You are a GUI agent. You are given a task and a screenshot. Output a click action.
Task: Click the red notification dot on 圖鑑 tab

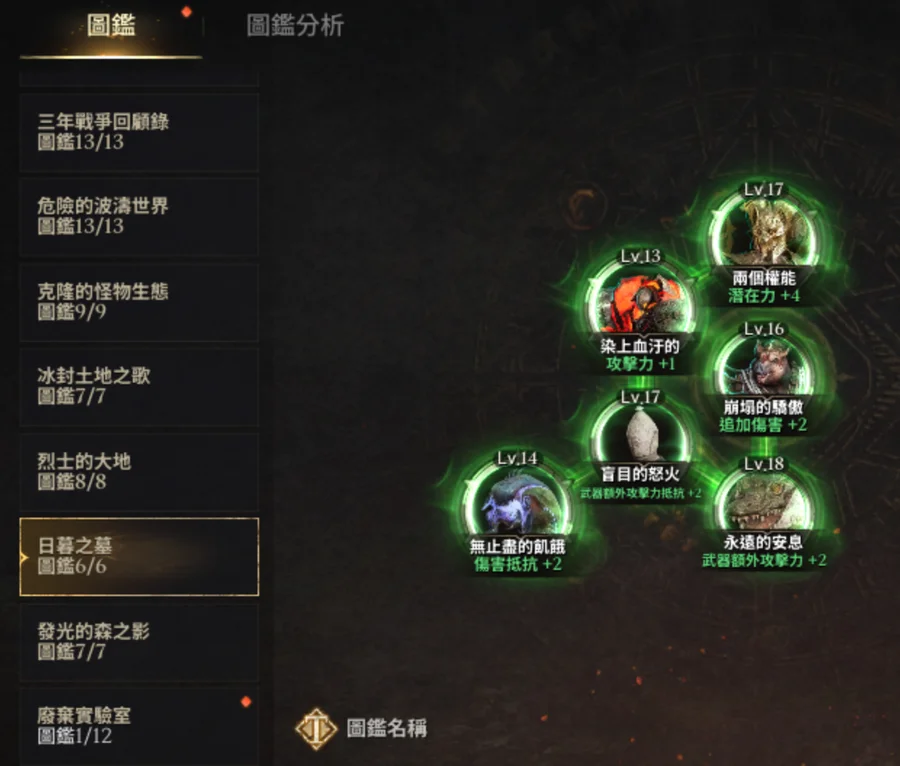click(x=187, y=11)
